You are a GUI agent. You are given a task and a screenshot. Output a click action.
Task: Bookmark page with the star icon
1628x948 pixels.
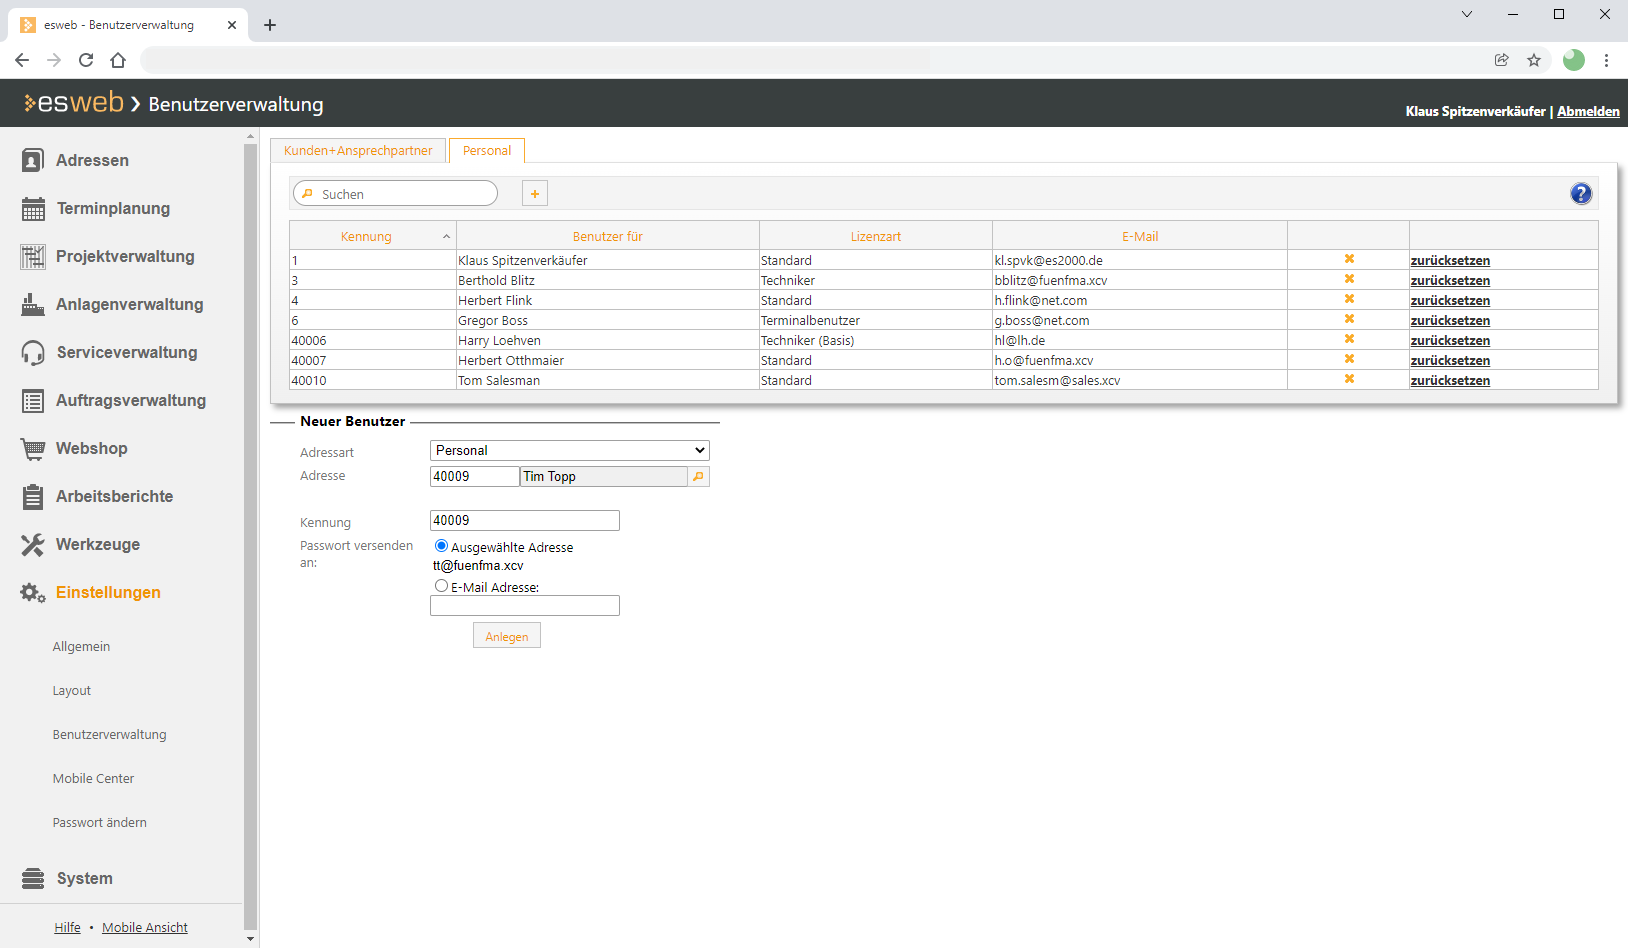pyautogui.click(x=1534, y=60)
